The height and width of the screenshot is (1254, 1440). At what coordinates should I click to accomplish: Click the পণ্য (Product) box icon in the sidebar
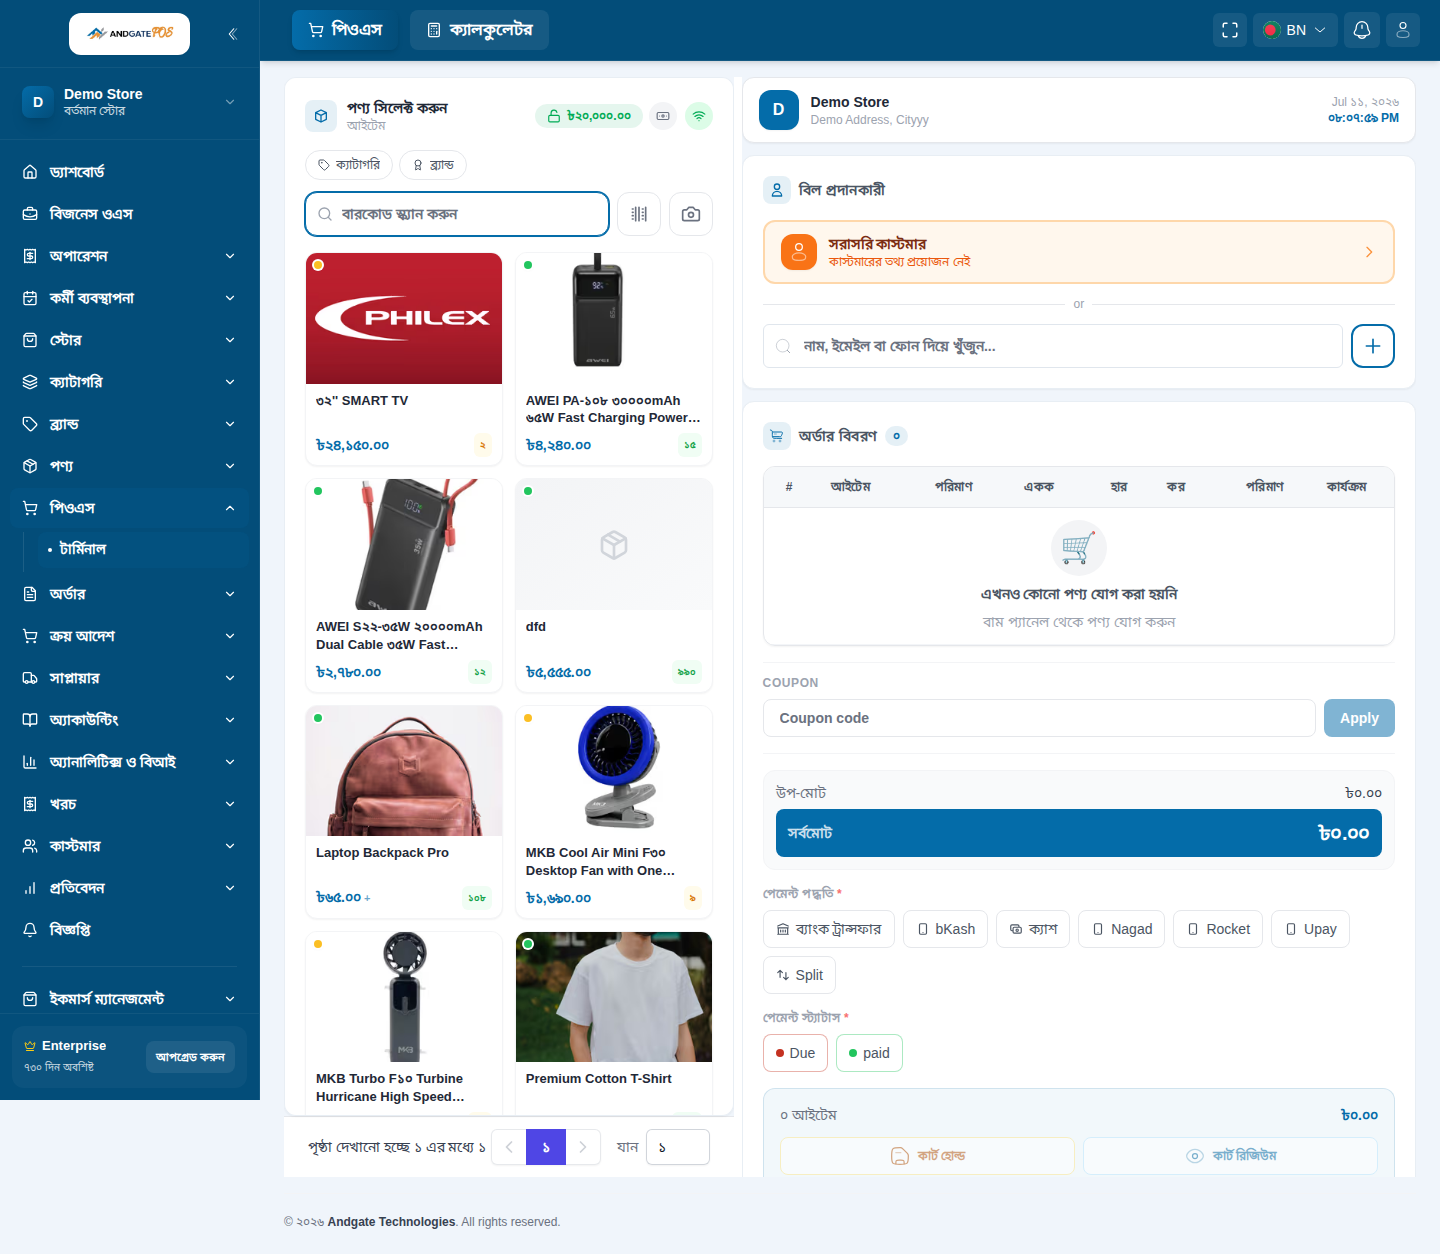click(x=30, y=466)
